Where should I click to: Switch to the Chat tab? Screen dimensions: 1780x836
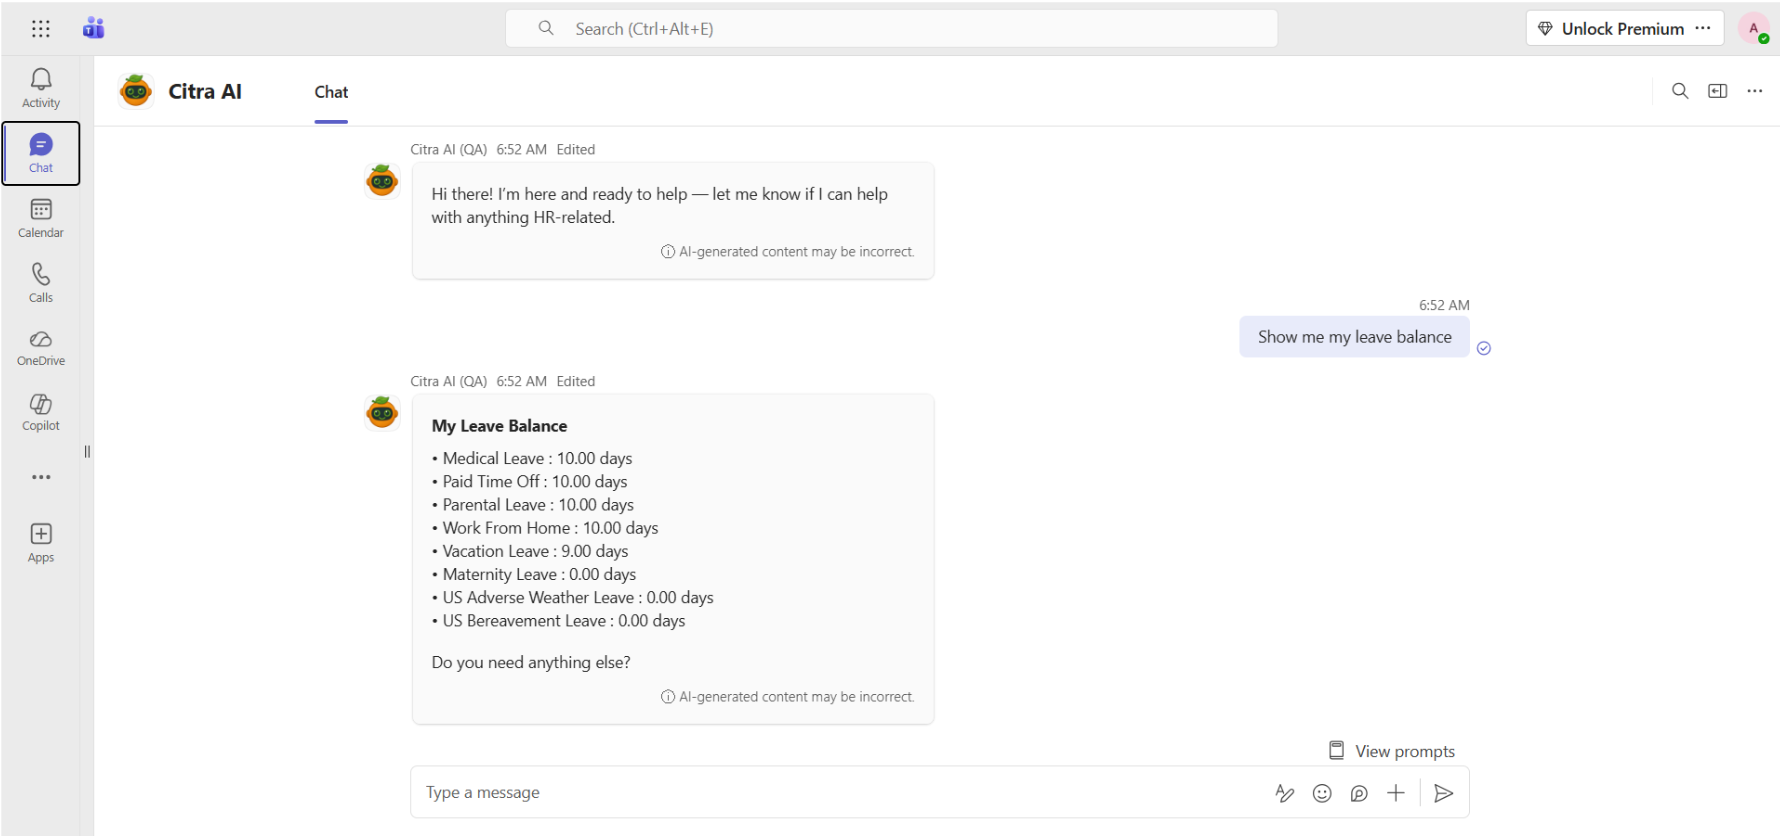click(x=331, y=92)
